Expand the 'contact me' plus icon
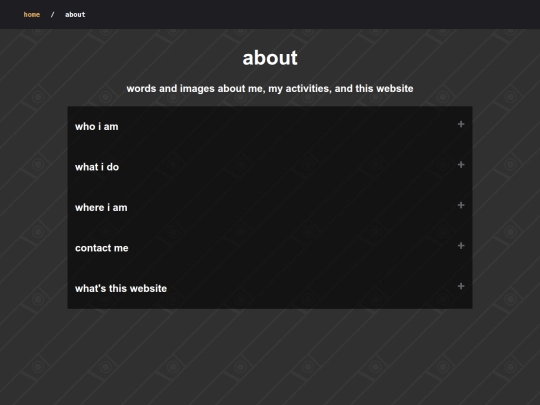The image size is (540, 405). pyautogui.click(x=461, y=246)
